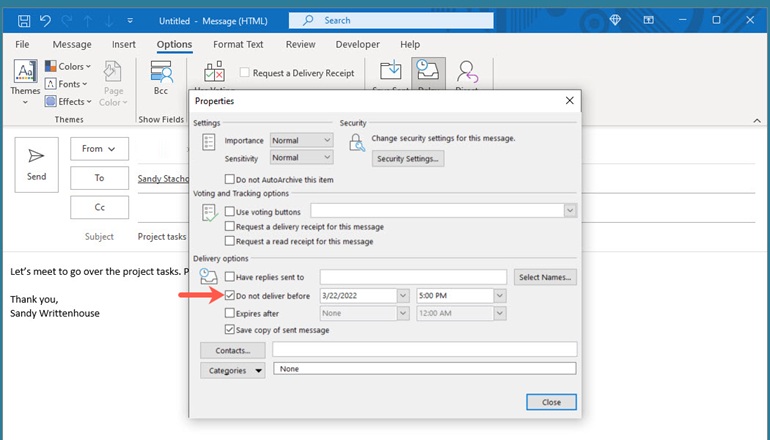
Task: Click the premium diamond icon in title bar
Action: click(x=616, y=20)
